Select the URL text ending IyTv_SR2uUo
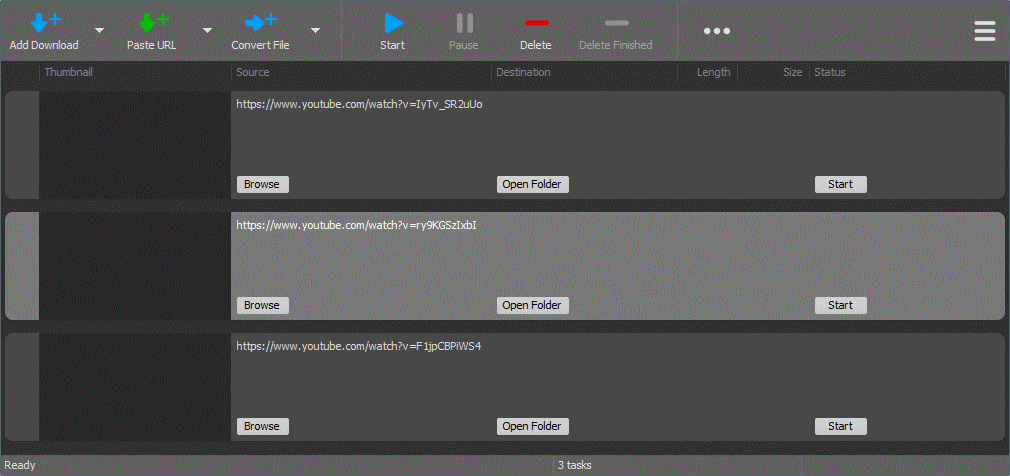This screenshot has width=1010, height=476. [x=359, y=104]
